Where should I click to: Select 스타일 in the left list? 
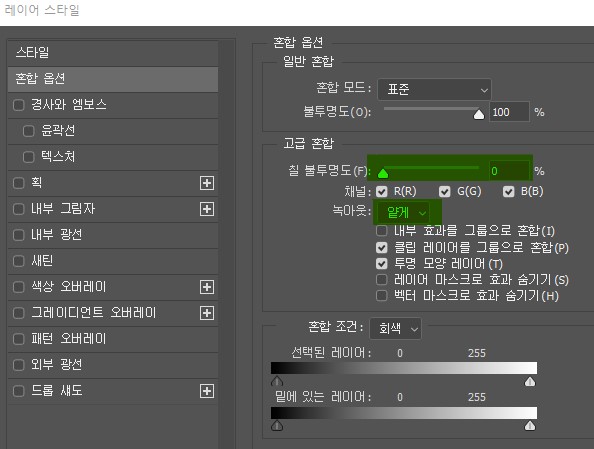pyautogui.click(x=113, y=52)
